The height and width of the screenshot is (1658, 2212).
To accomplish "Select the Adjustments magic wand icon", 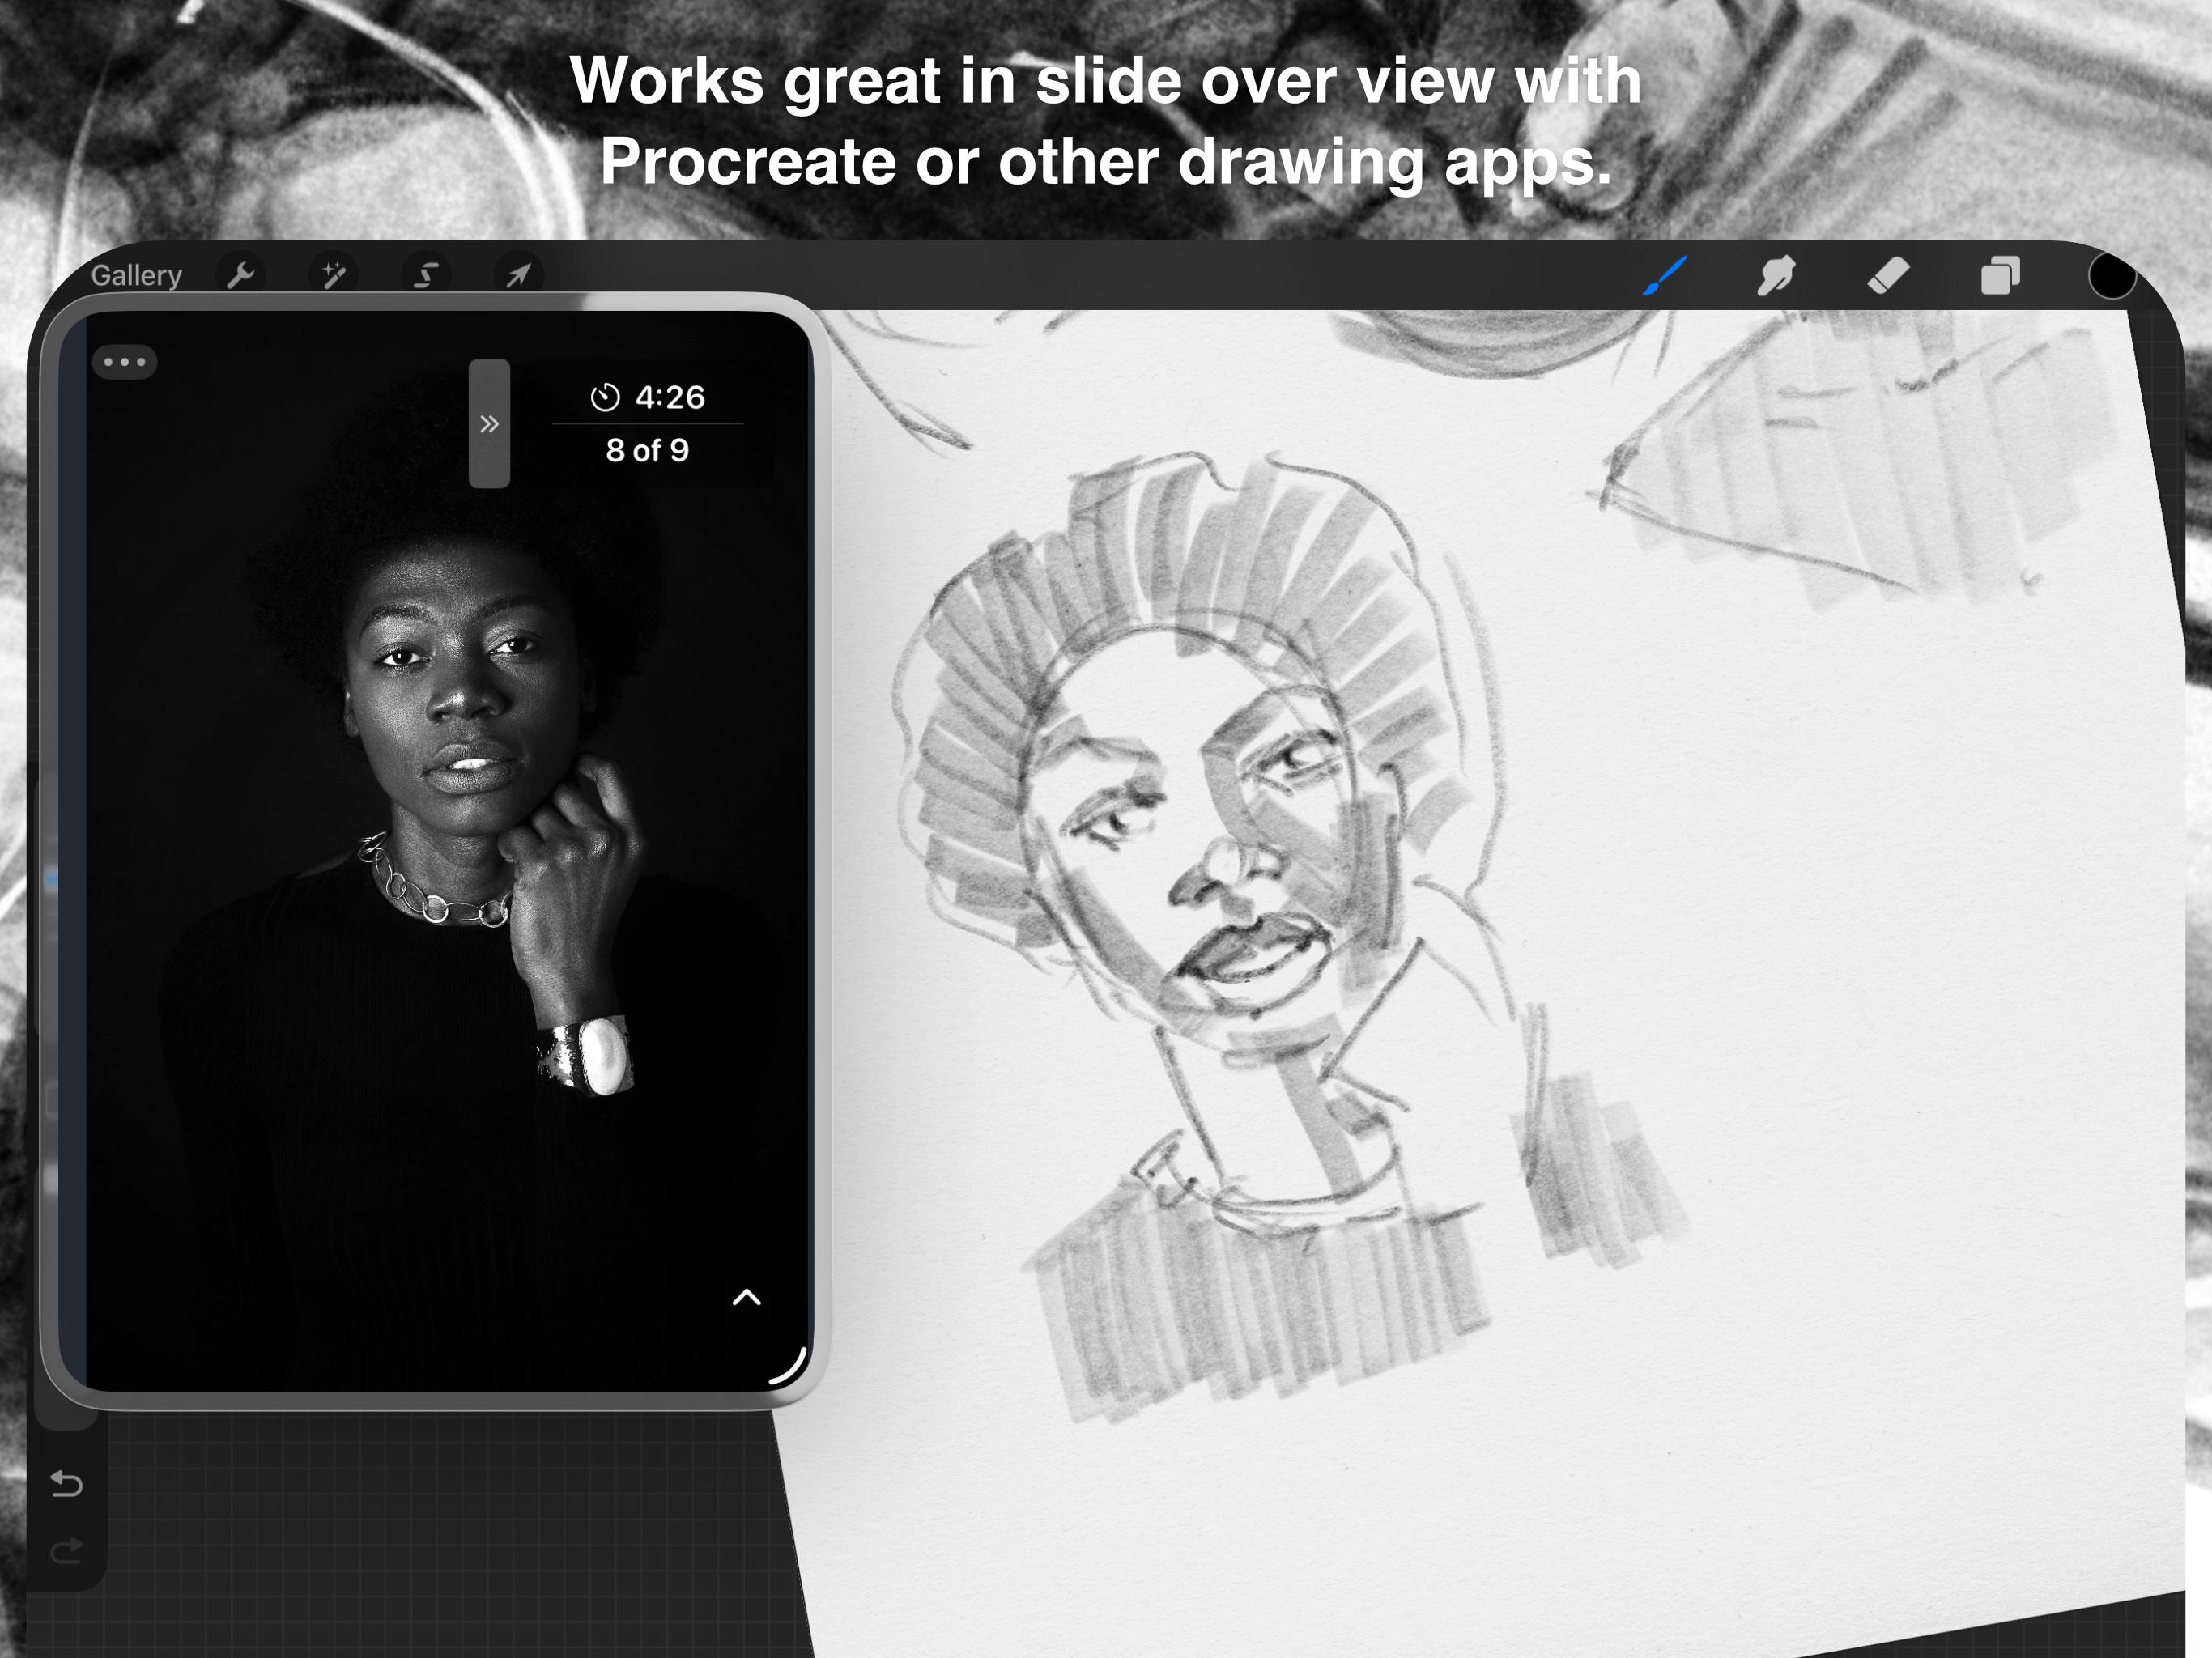I will (335, 273).
